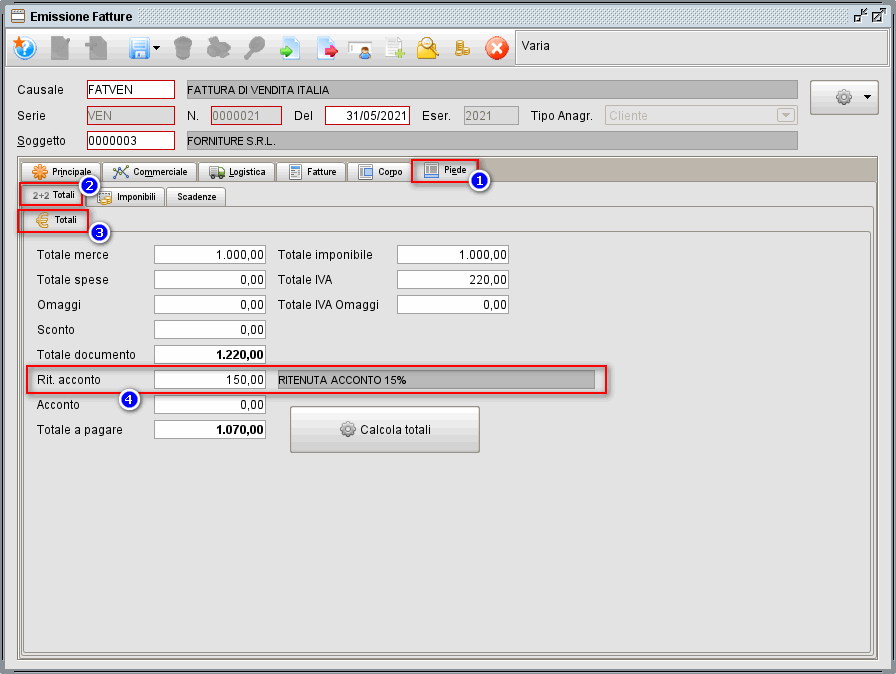The image size is (896, 674).
Task: Click the red circle X close icon
Action: coord(496,48)
